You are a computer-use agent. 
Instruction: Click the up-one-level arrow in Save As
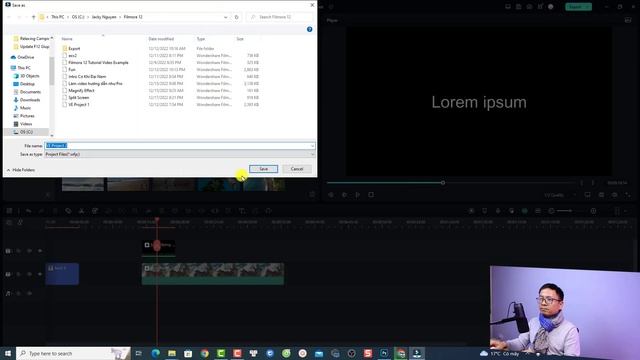tap(33, 17)
